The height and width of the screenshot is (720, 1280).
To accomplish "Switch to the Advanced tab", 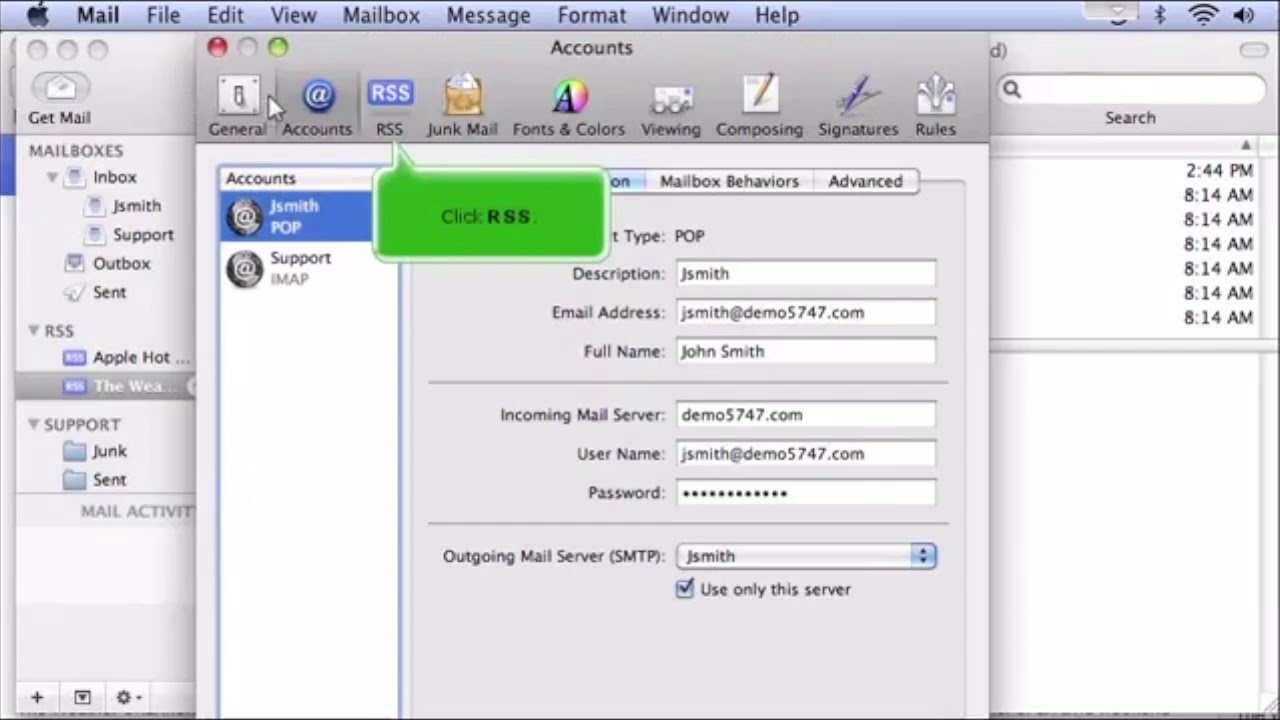I will click(x=865, y=181).
